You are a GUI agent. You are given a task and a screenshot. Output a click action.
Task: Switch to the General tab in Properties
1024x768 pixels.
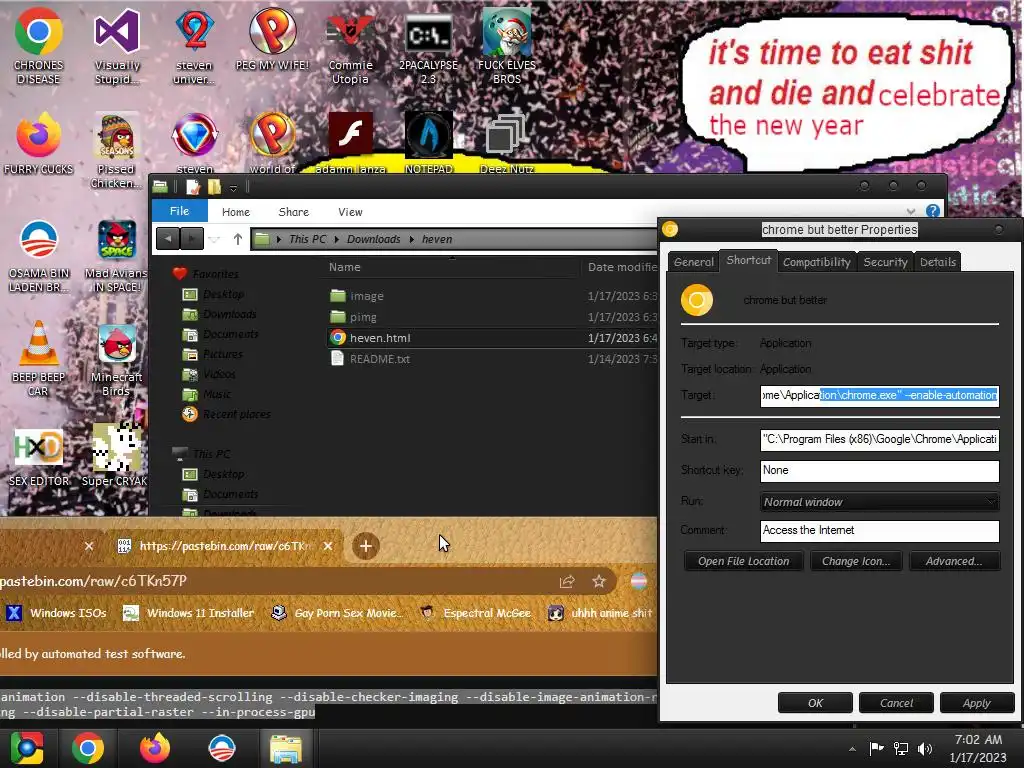point(694,262)
